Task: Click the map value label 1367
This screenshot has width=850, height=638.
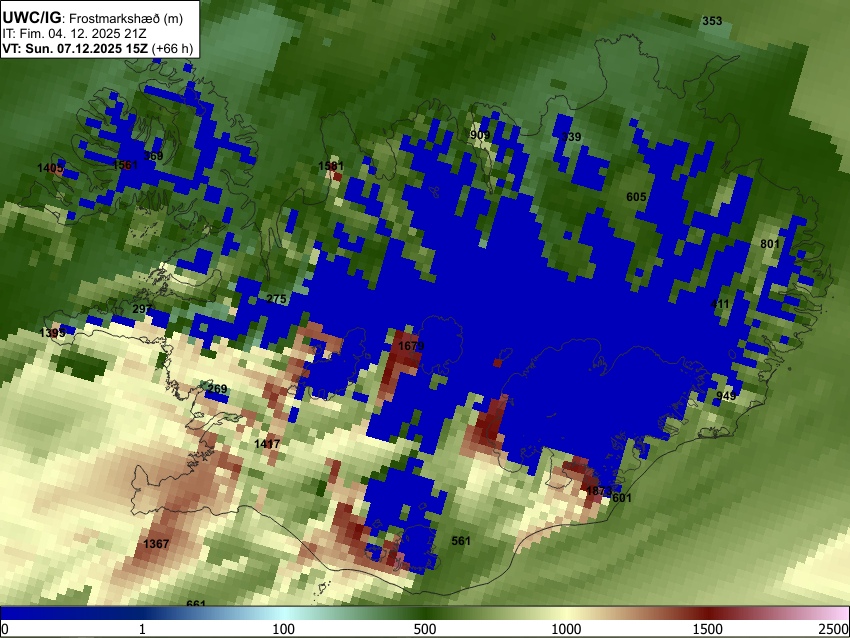Action: coord(156,544)
